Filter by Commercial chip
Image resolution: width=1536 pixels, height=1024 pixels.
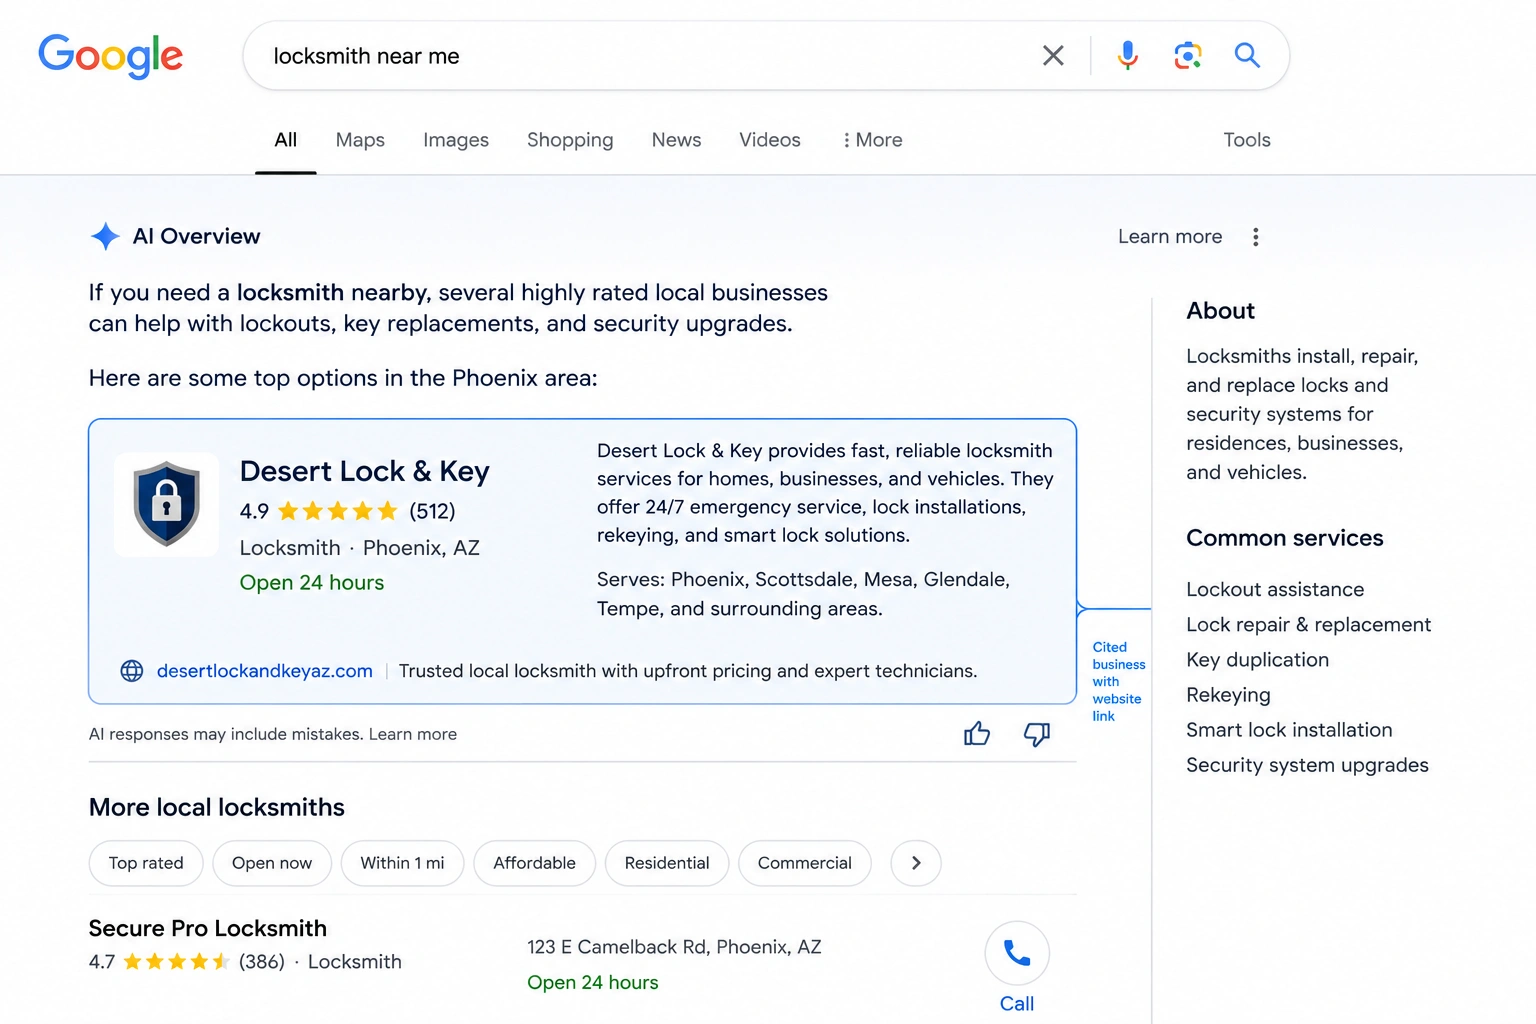[805, 863]
